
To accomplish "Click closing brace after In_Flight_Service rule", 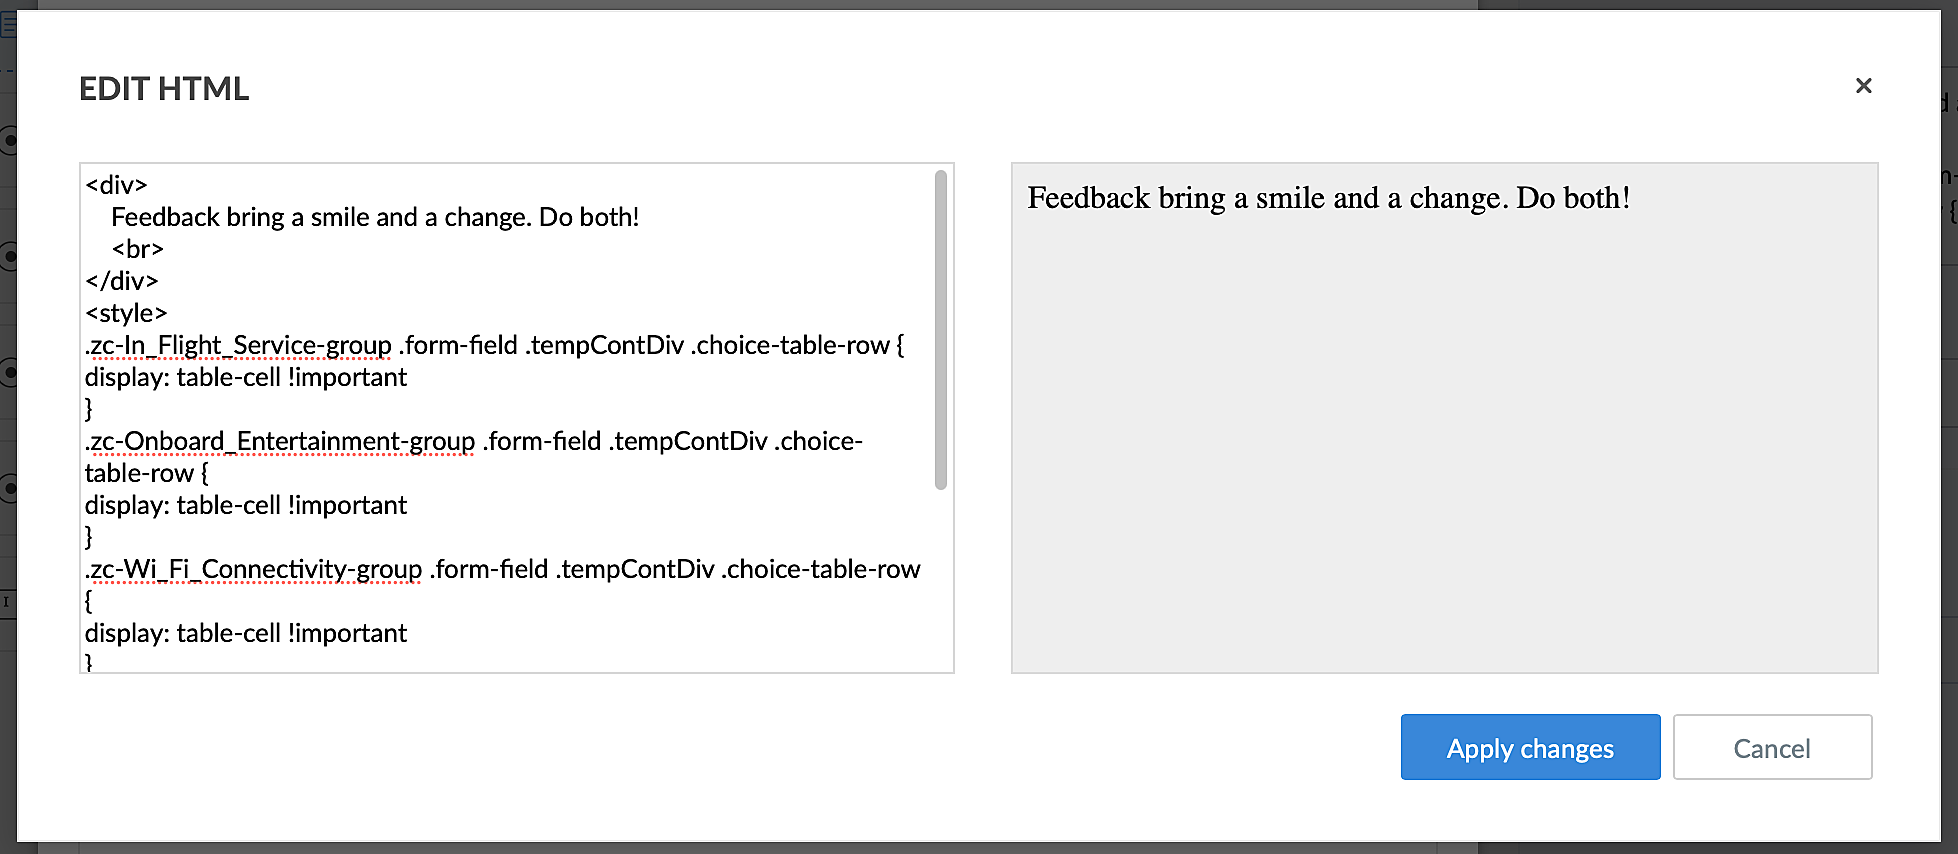I will [89, 409].
